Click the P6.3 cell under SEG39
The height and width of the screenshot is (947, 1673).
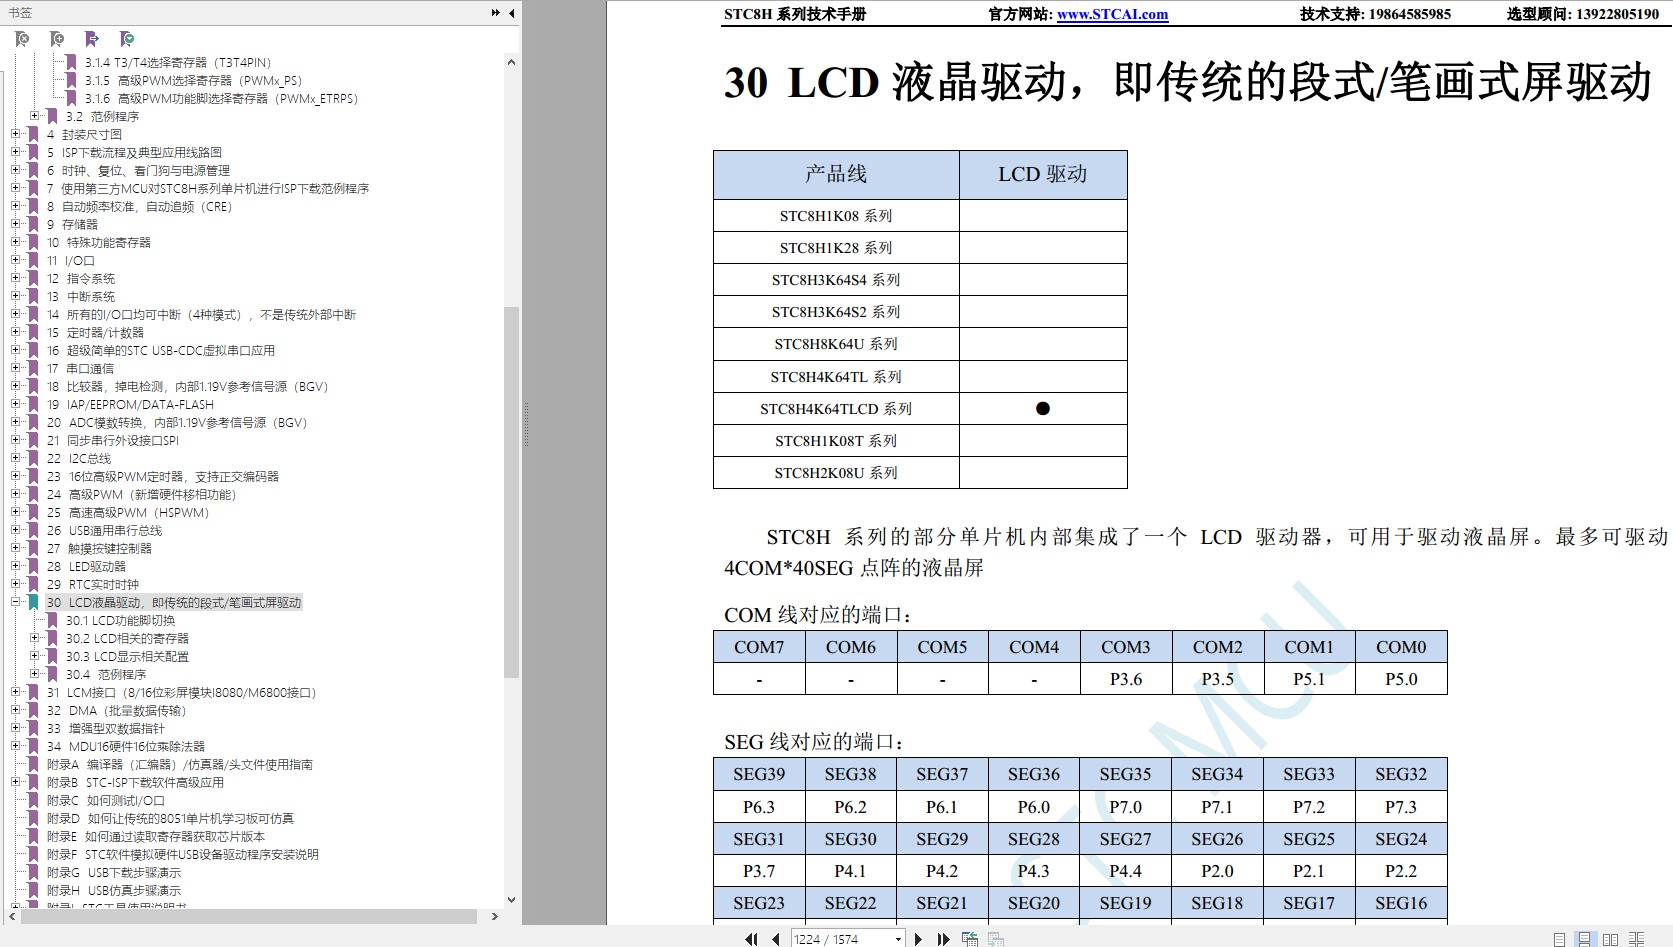pos(759,807)
